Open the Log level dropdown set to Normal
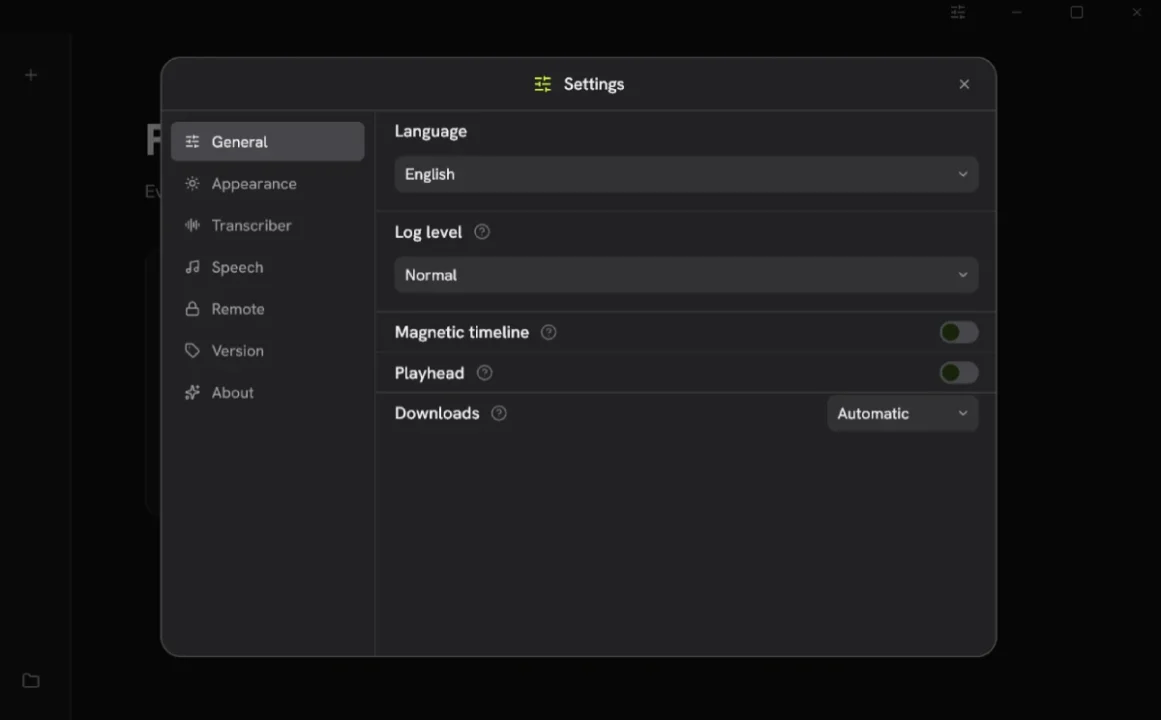The height and width of the screenshot is (720, 1161). point(686,275)
